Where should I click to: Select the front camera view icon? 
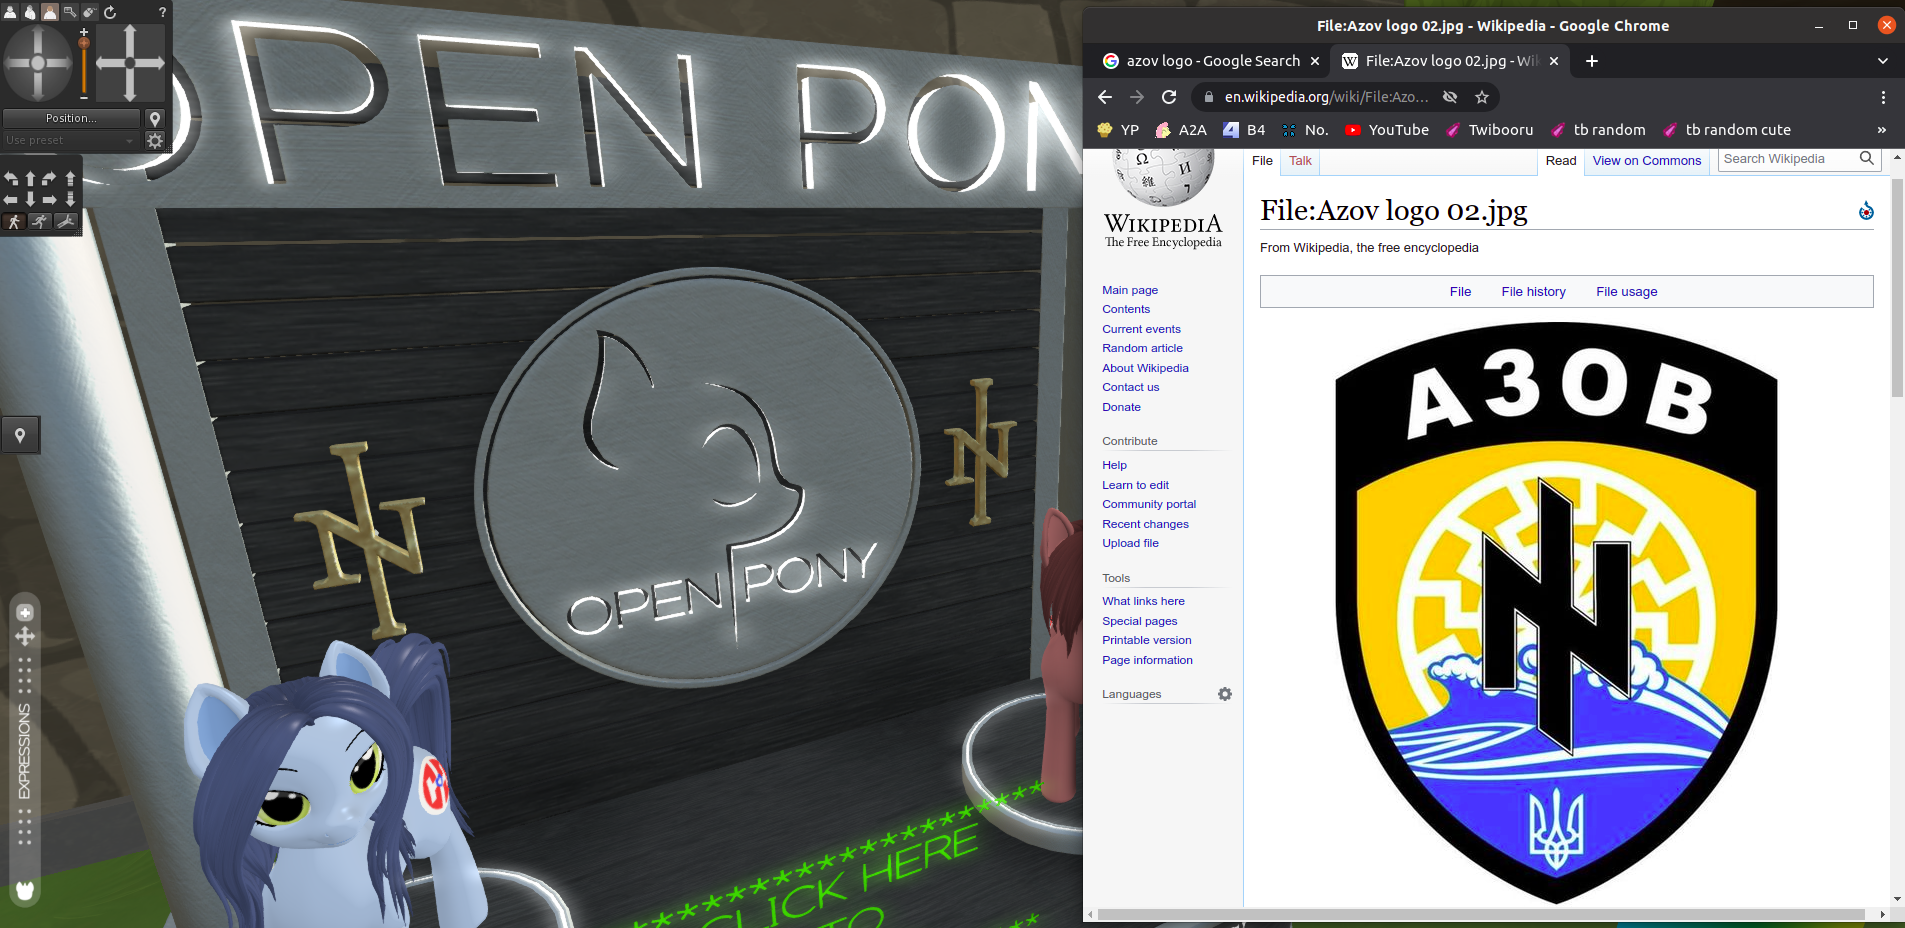(x=10, y=12)
